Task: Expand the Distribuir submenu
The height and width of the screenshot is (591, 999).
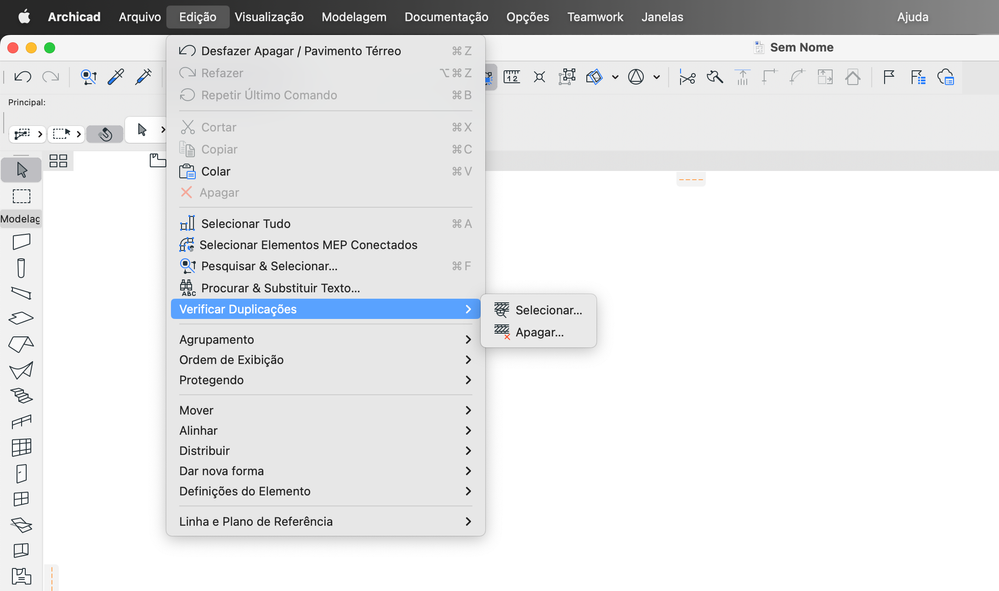Action: [326, 451]
